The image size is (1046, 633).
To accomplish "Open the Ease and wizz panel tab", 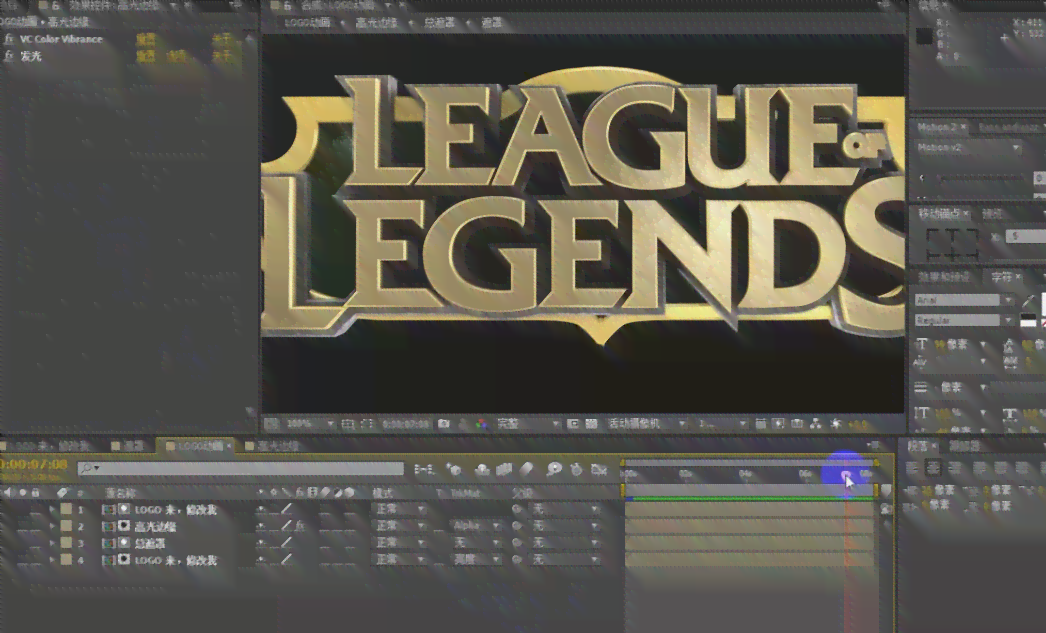I will click(x=1009, y=127).
